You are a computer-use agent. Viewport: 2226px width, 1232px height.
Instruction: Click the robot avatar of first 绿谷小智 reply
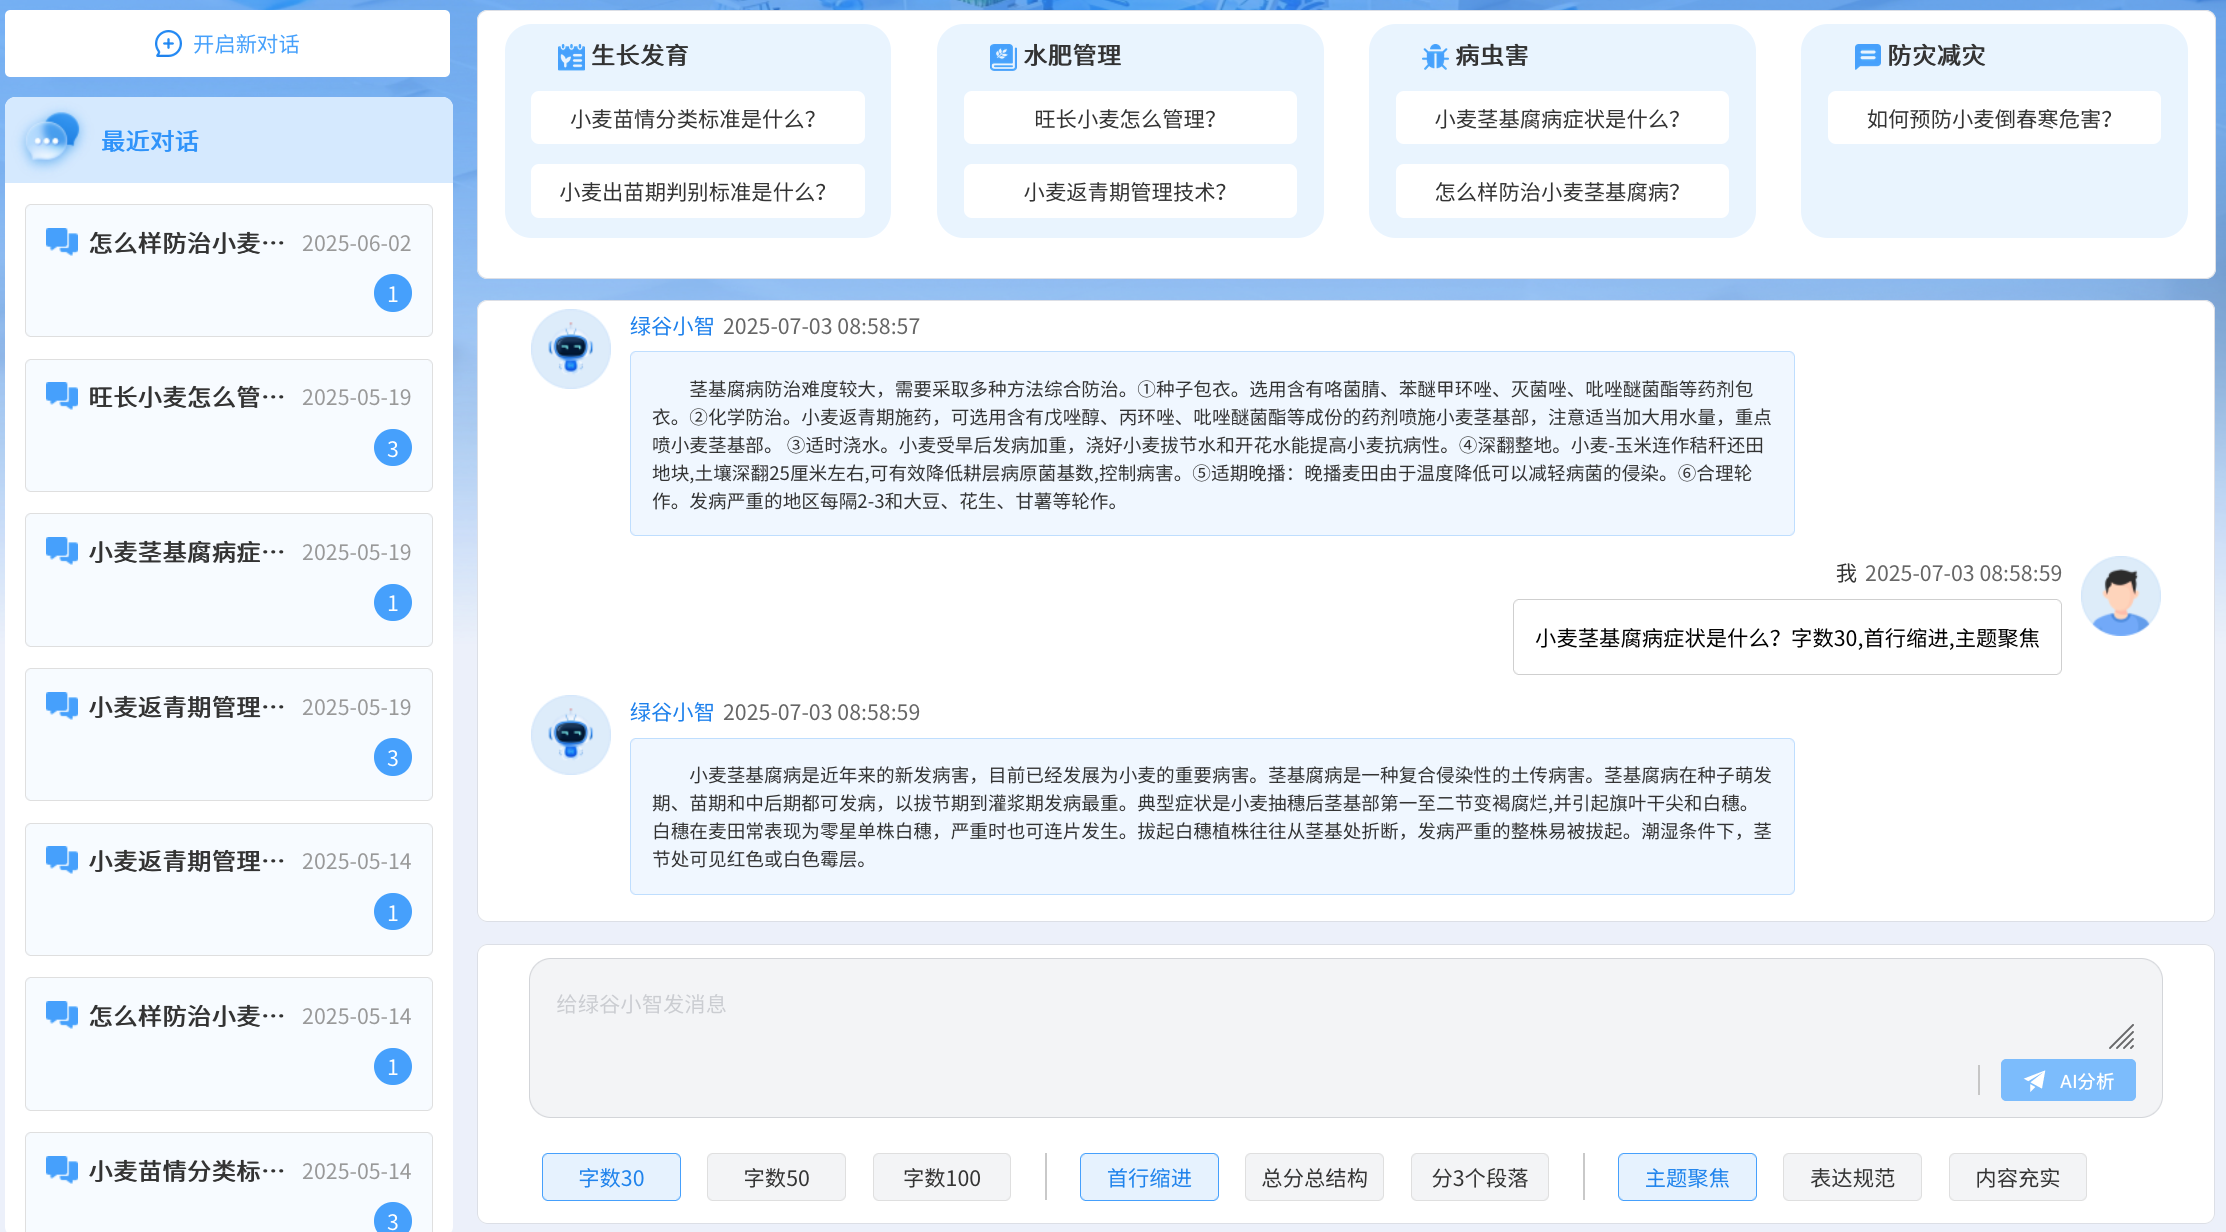(571, 349)
